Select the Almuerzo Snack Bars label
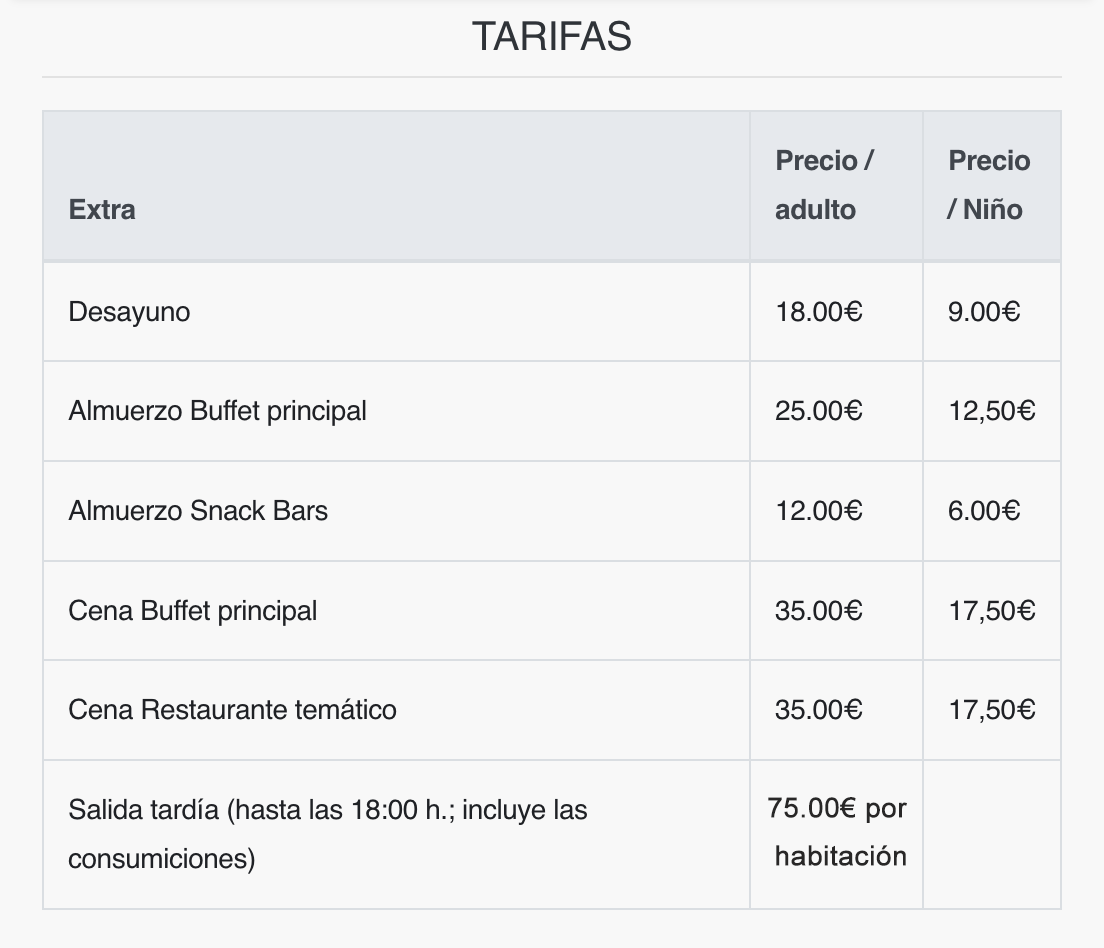1104x948 pixels. click(198, 511)
